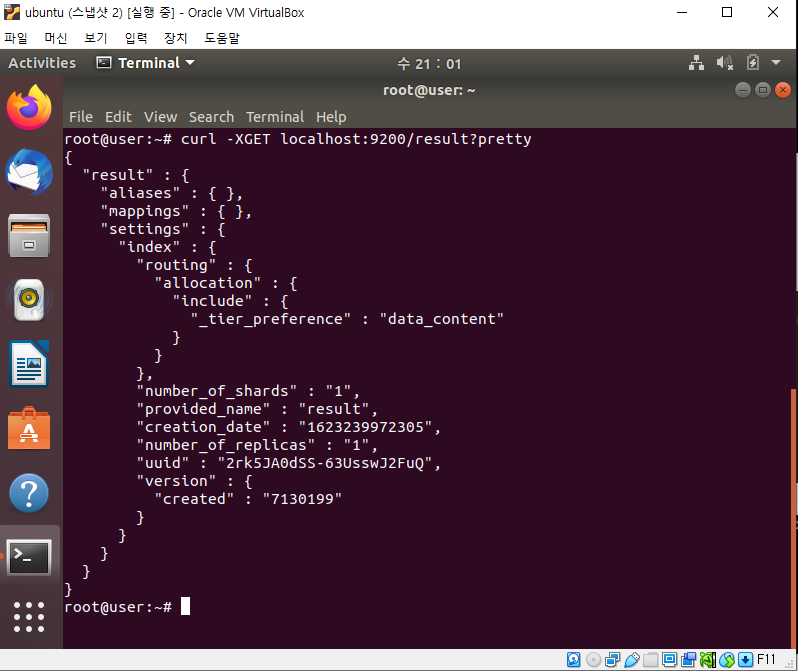
Task: Launch LibreOffice Writer from the dock
Action: pos(29,364)
